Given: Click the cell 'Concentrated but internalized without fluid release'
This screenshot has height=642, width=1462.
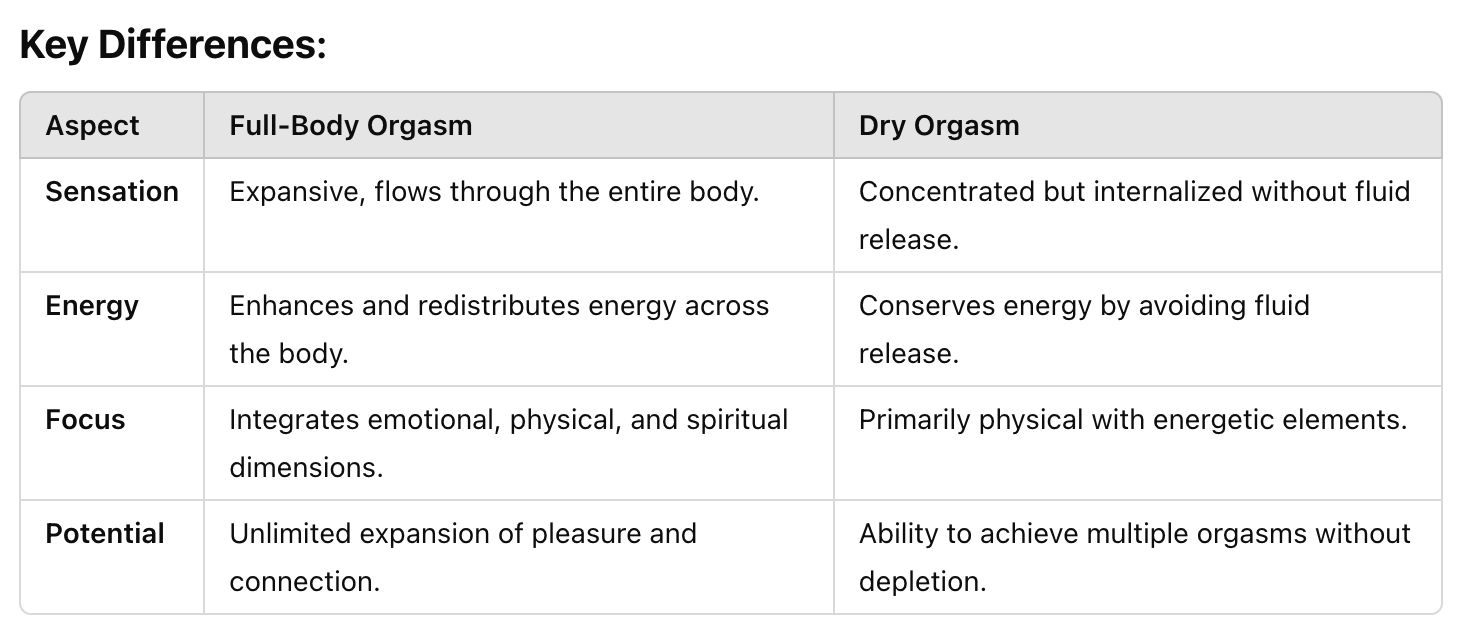Looking at the screenshot, I should click(x=1137, y=215).
